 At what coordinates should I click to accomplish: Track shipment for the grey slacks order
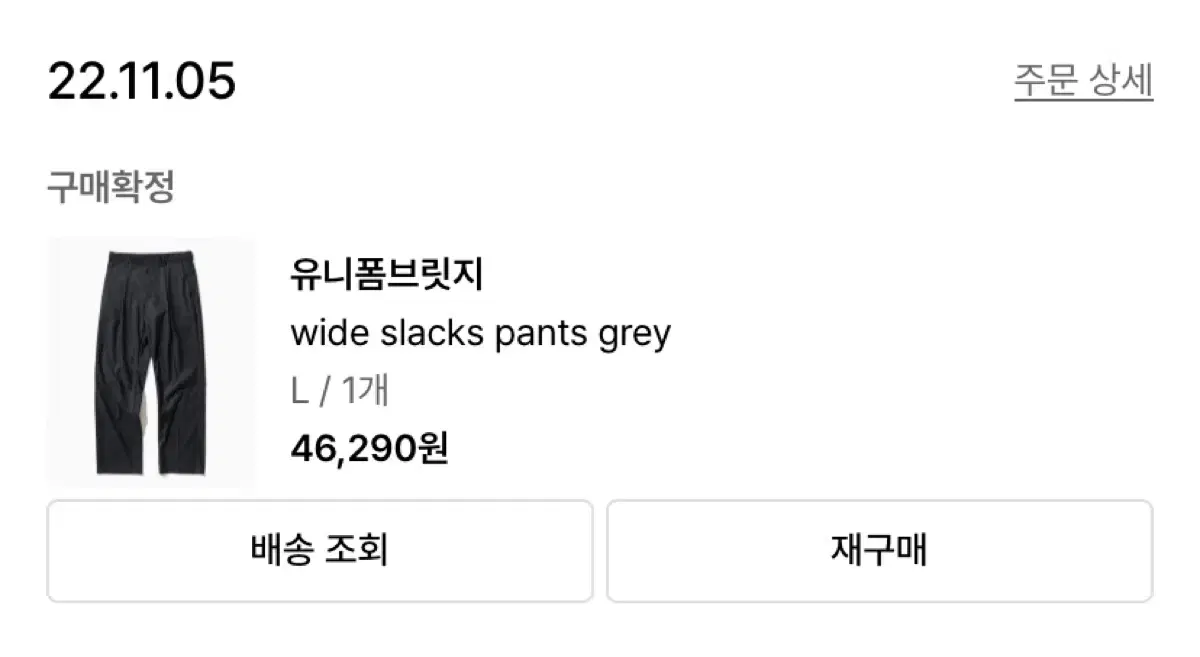pyautogui.click(x=320, y=551)
